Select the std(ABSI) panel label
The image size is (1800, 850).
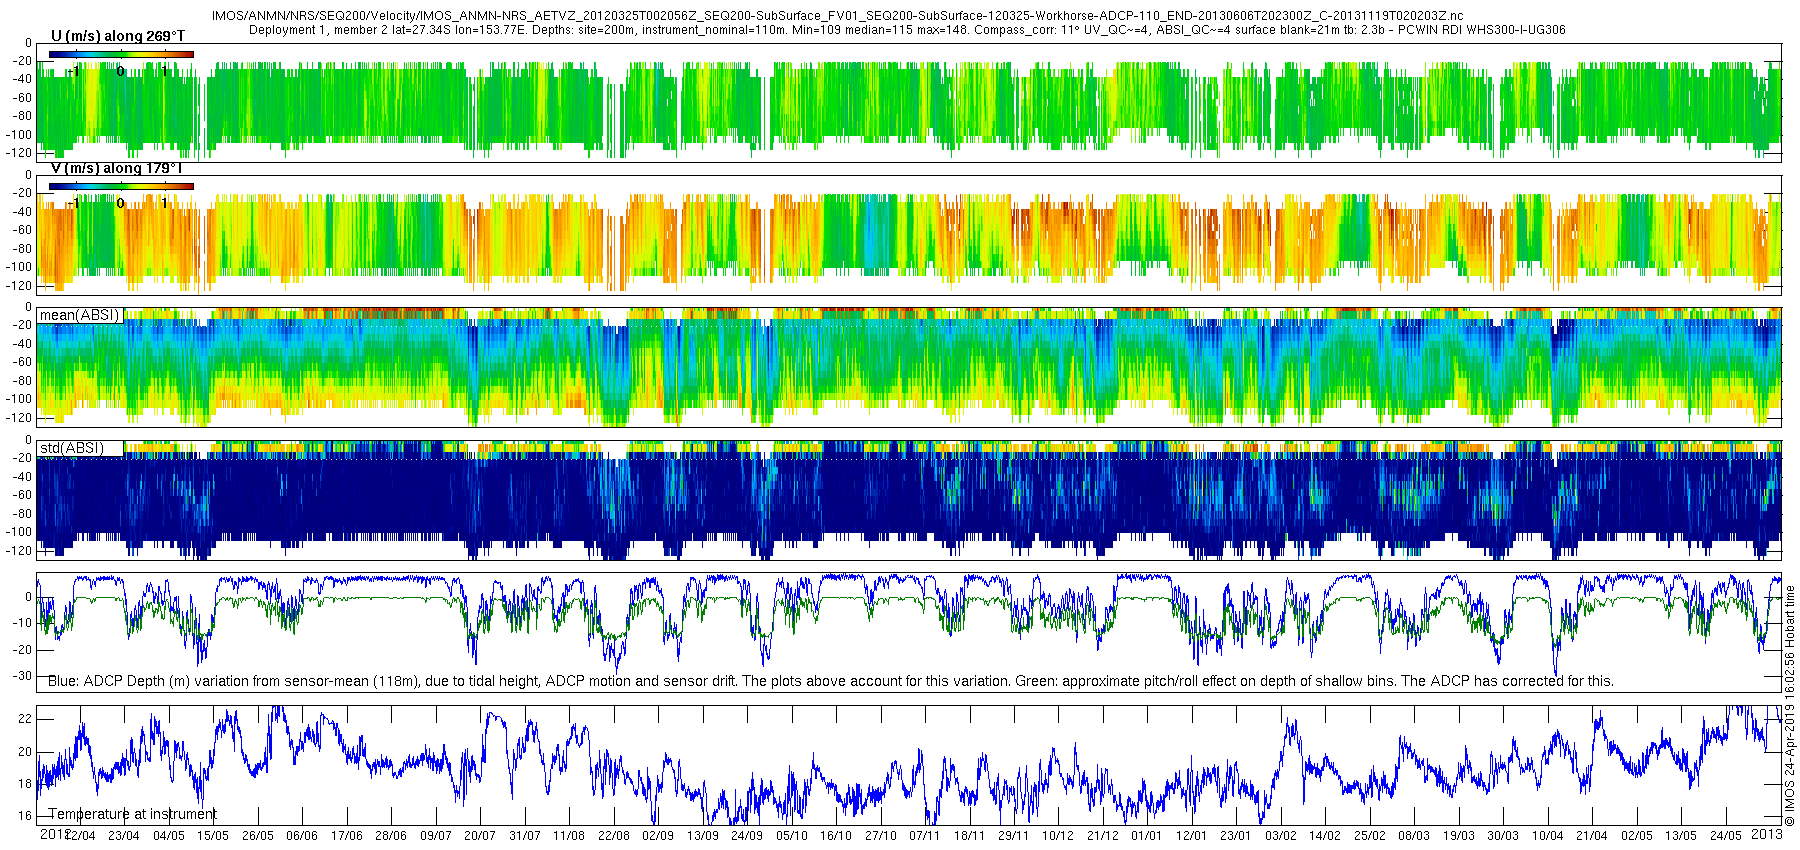72,448
